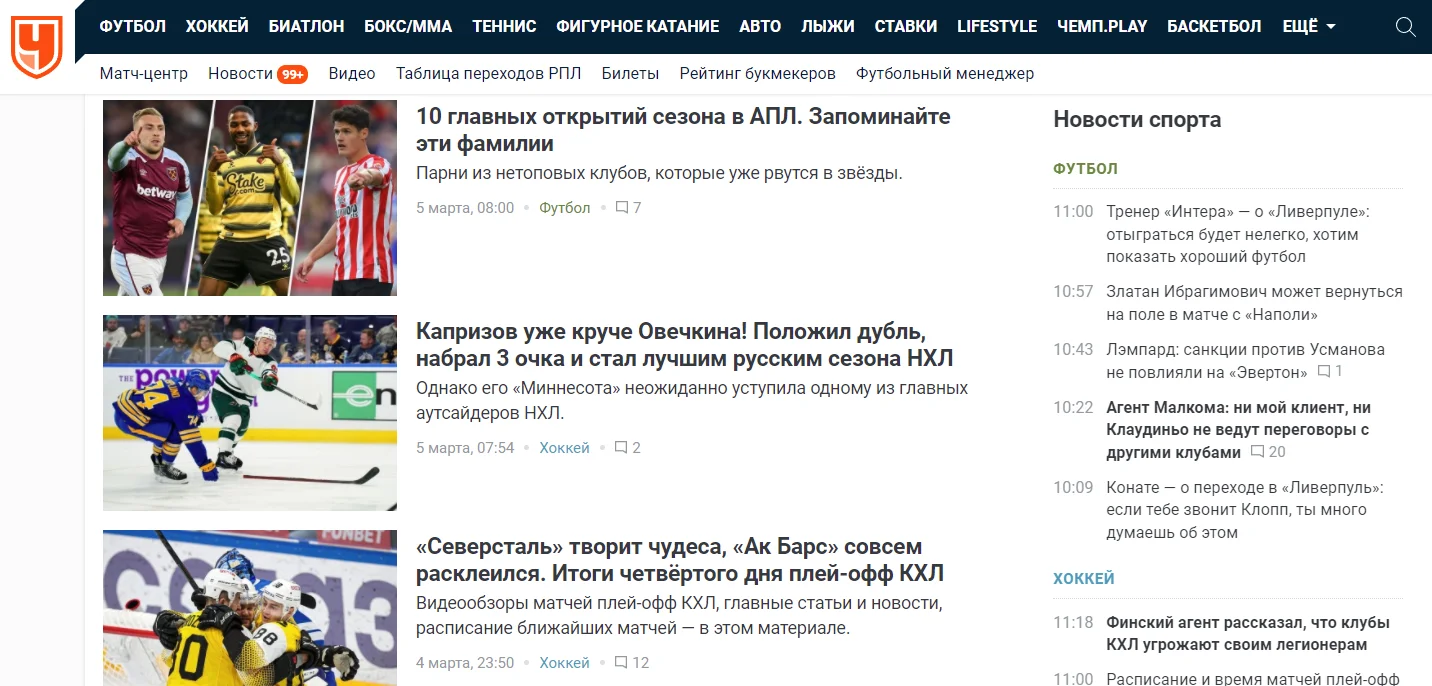Click the 99+ news counter badge

coord(292,74)
